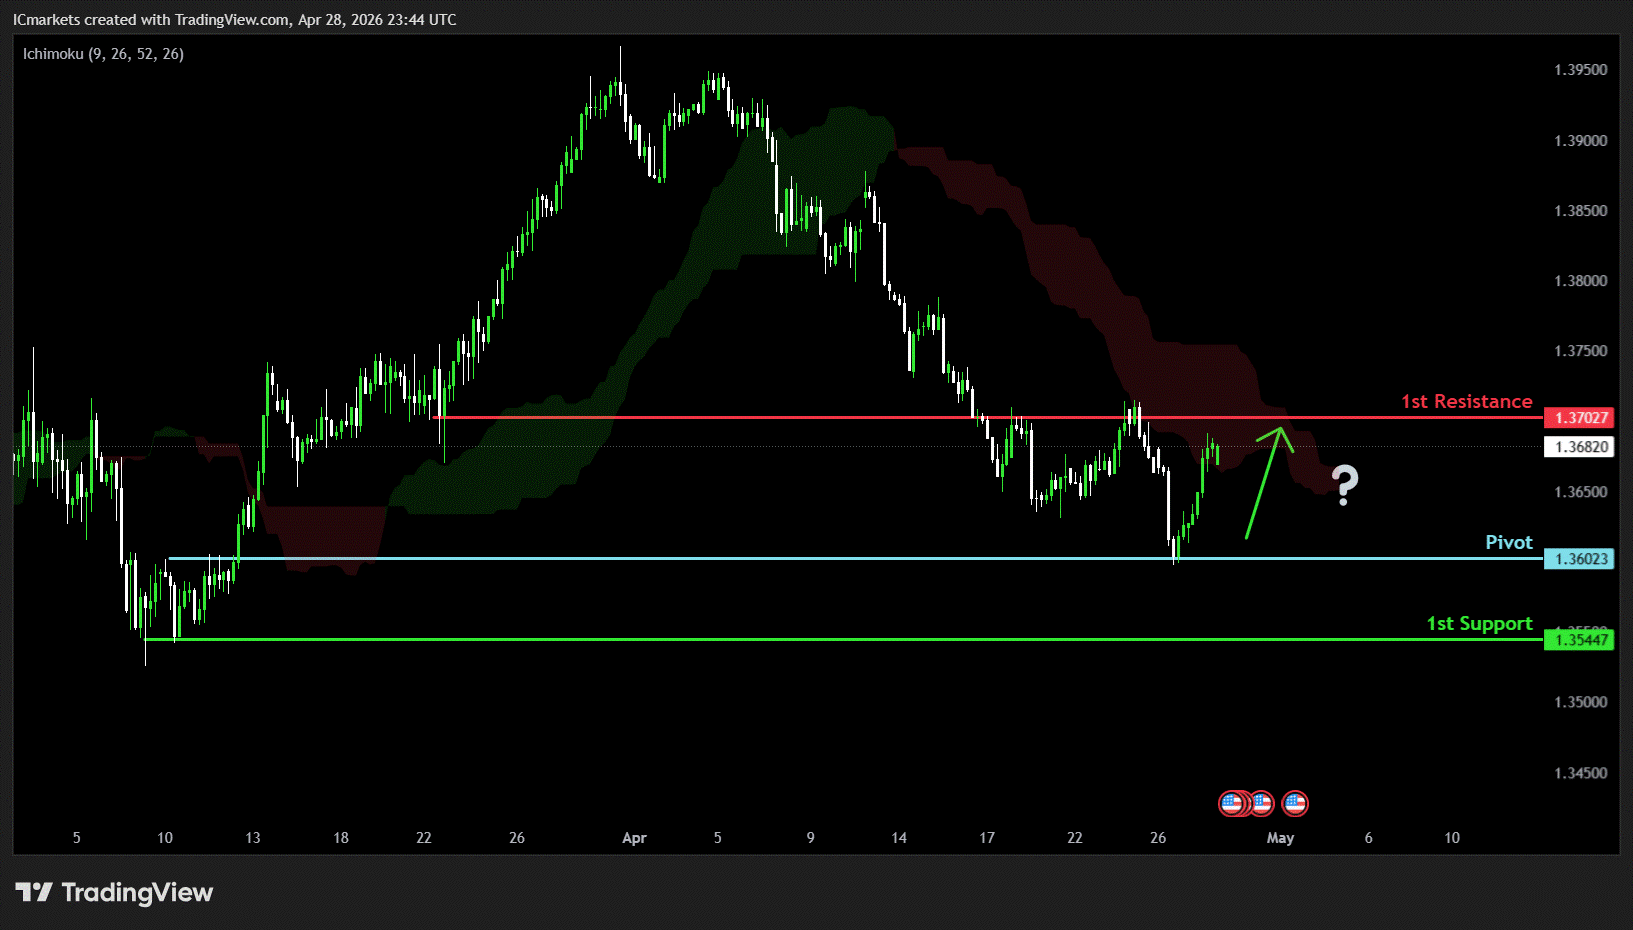Image resolution: width=1633 pixels, height=930 pixels.
Task: Click the leftmost US economic event flag
Action: click(1231, 803)
